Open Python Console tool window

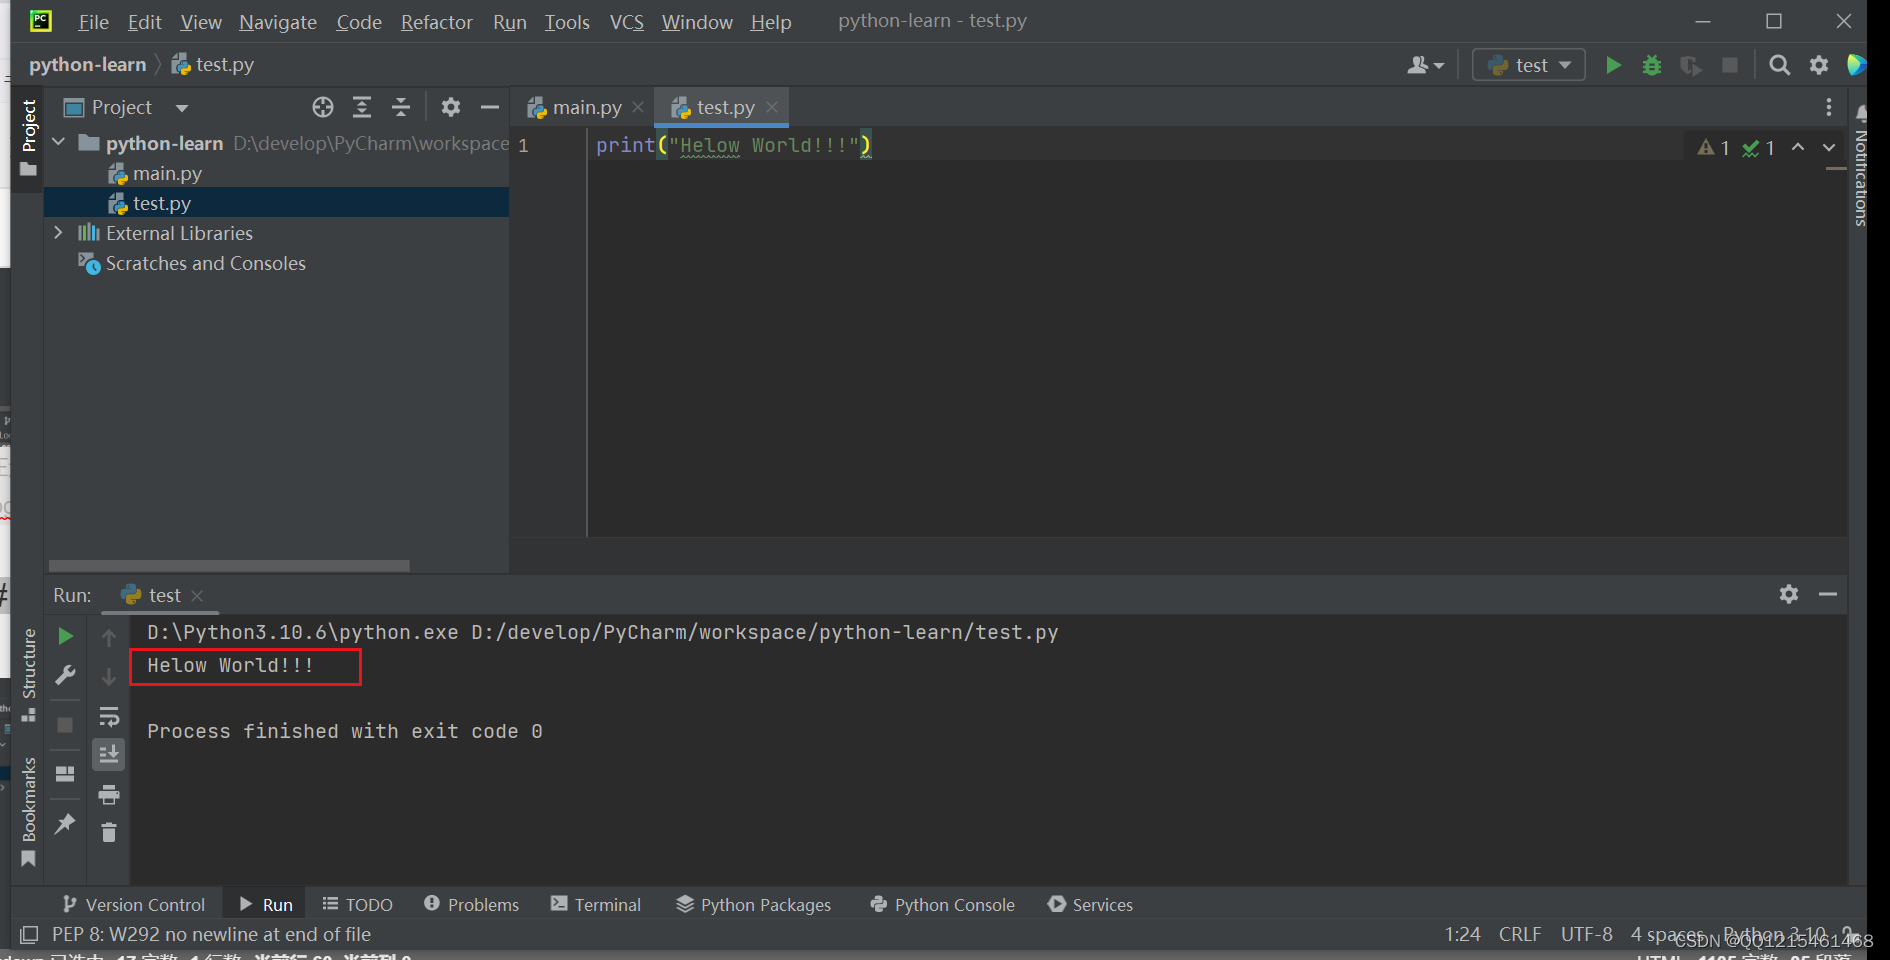click(x=943, y=904)
